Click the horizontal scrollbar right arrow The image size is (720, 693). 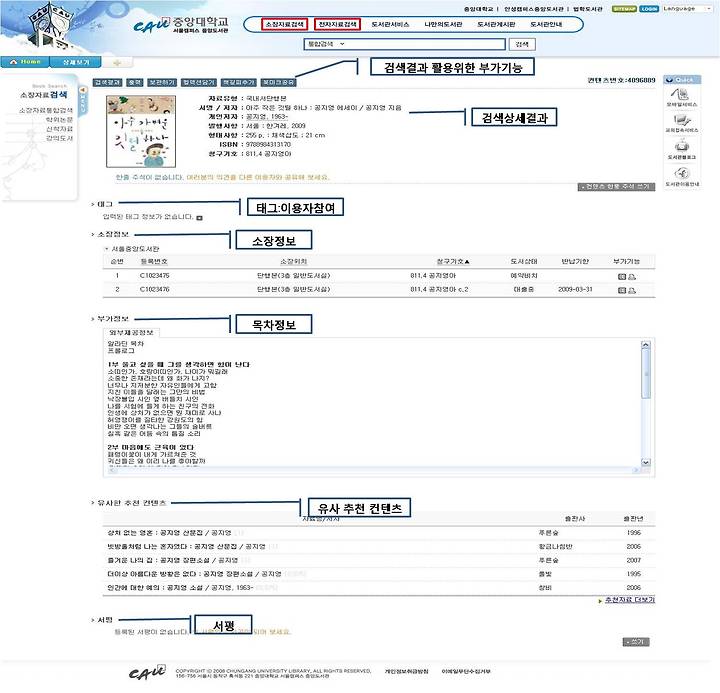click(x=636, y=470)
